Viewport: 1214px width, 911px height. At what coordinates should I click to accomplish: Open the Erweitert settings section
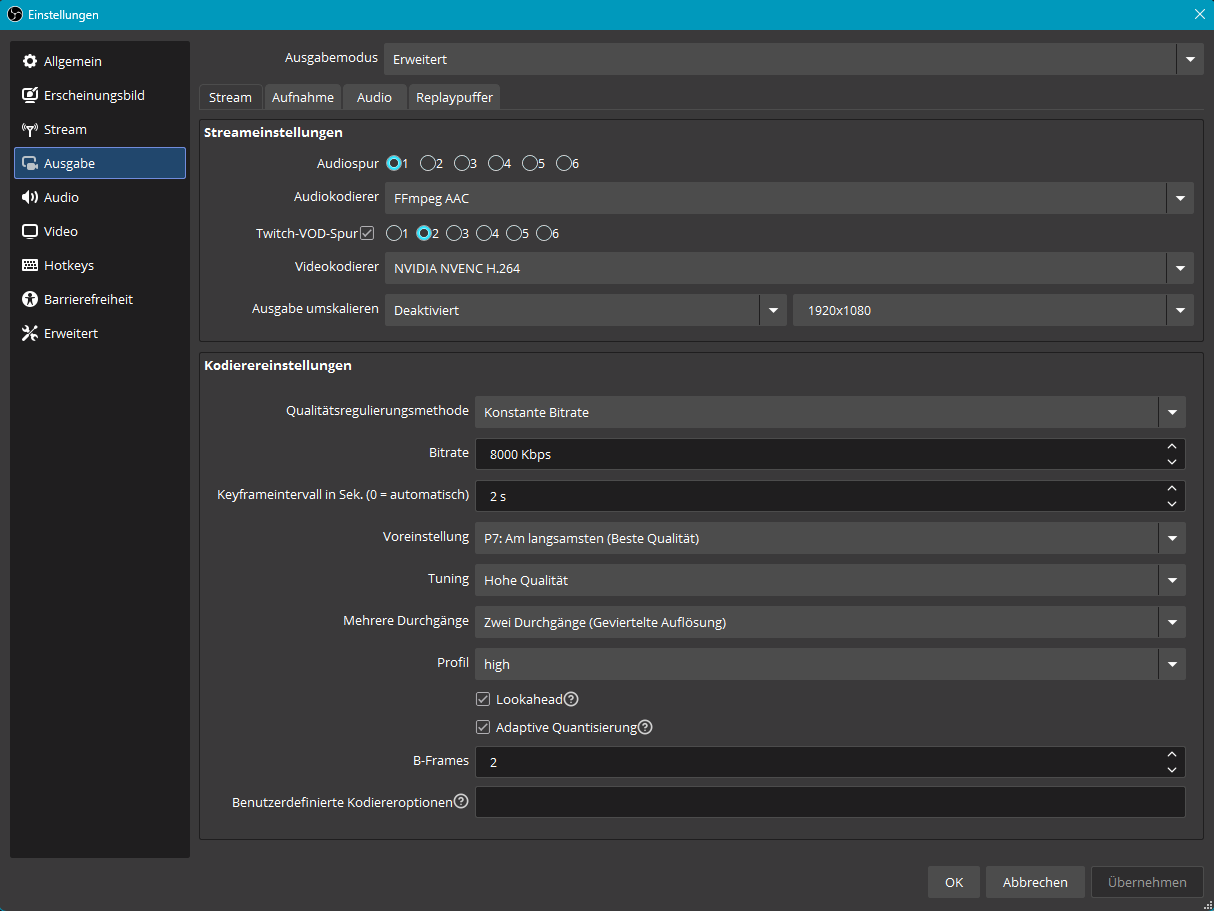67,333
